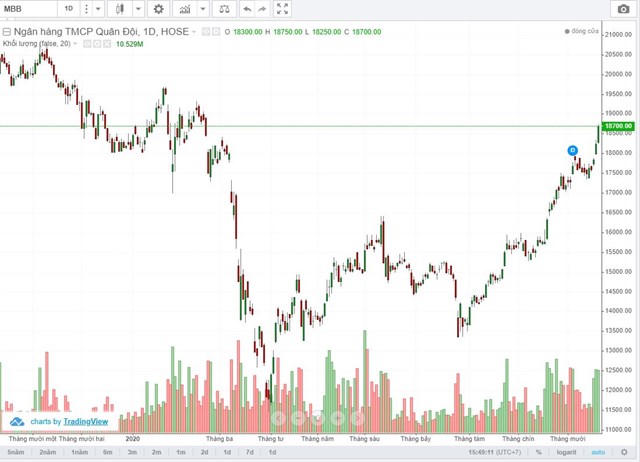Viewport: 640px width, 462px height.
Task: Click the 21000.00 price axis label
Action: coord(618,35)
